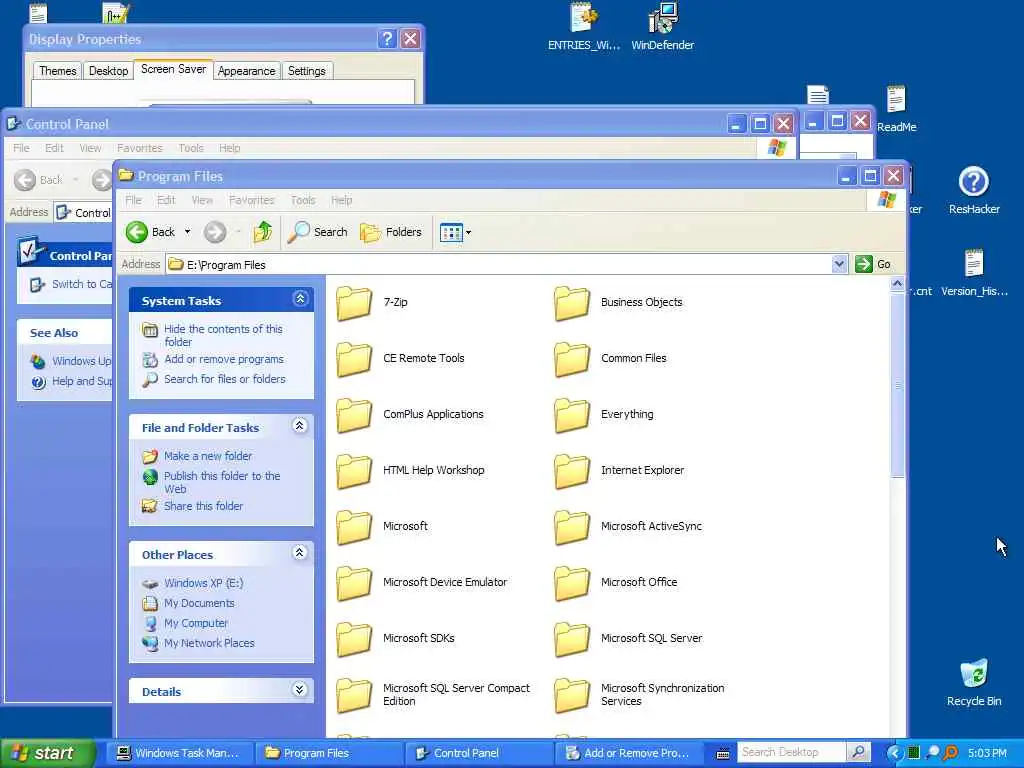Select the Microsoft SDKs folder icon
This screenshot has height=768, width=1024.
pyautogui.click(x=354, y=639)
